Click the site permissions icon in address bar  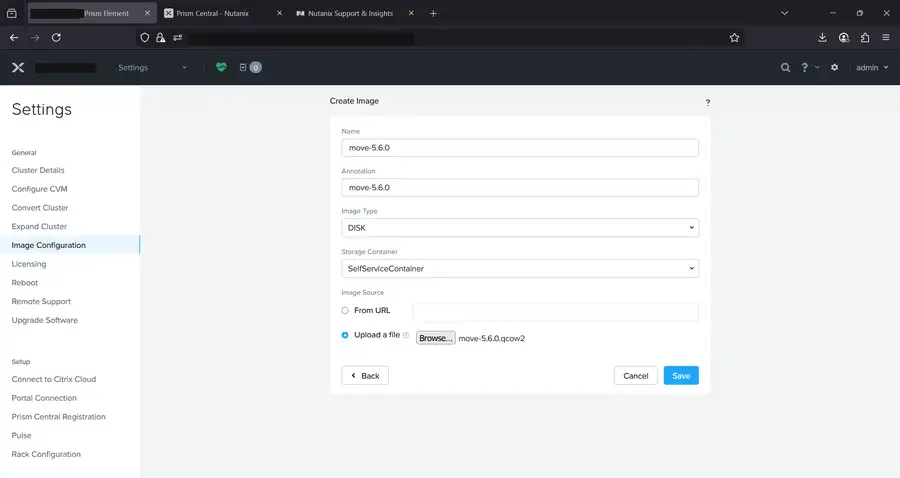click(x=177, y=38)
